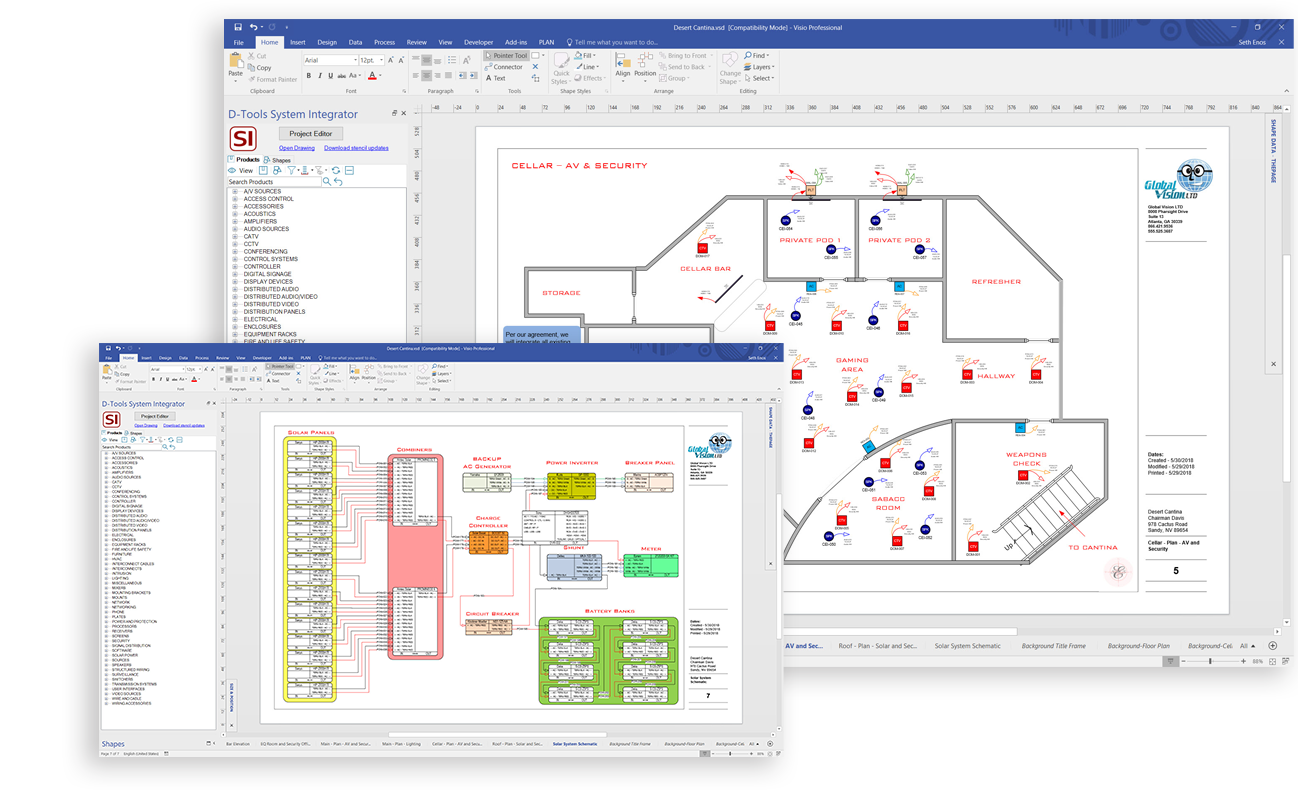Screen dimensions: 1298x793
Task: Open Arial font name dropdown in back window
Action: pyautogui.click(x=356, y=60)
